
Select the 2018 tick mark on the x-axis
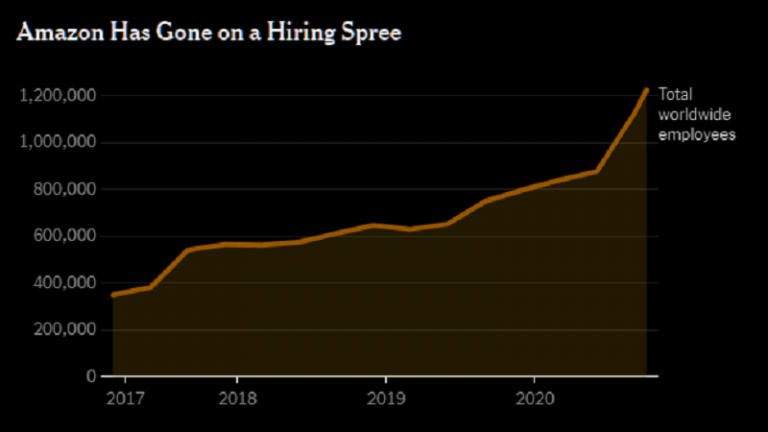tap(237, 381)
